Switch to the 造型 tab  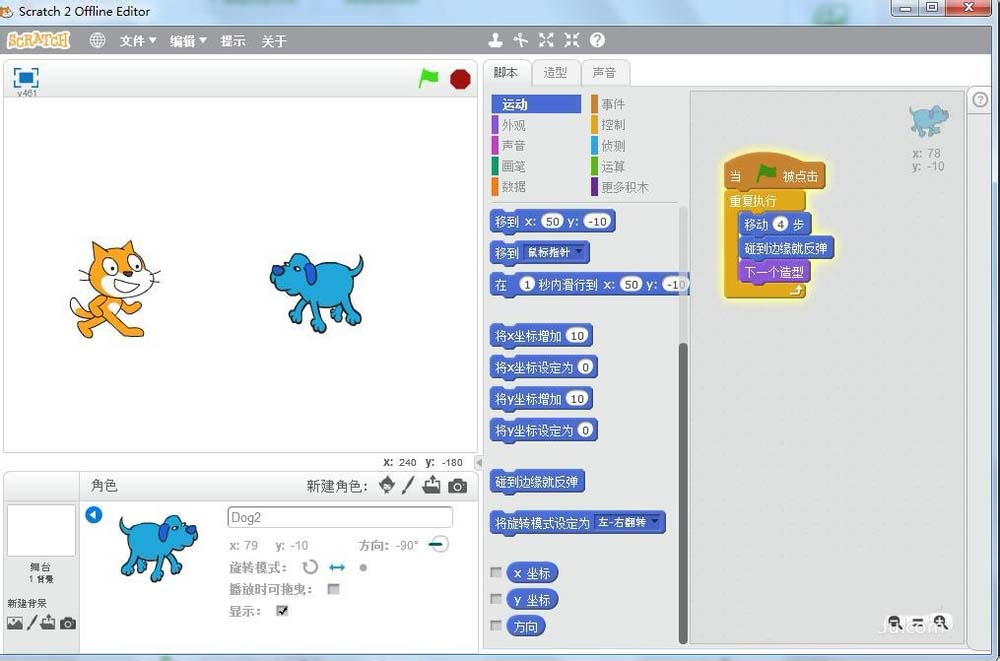[x=555, y=73]
